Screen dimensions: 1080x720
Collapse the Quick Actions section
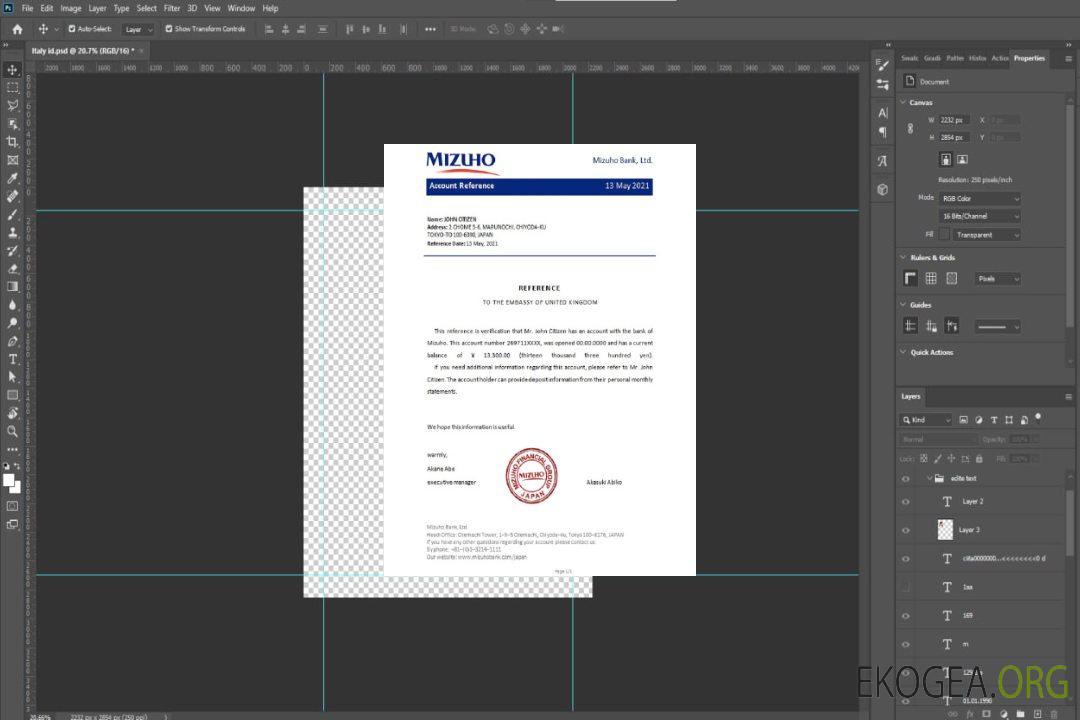point(903,352)
